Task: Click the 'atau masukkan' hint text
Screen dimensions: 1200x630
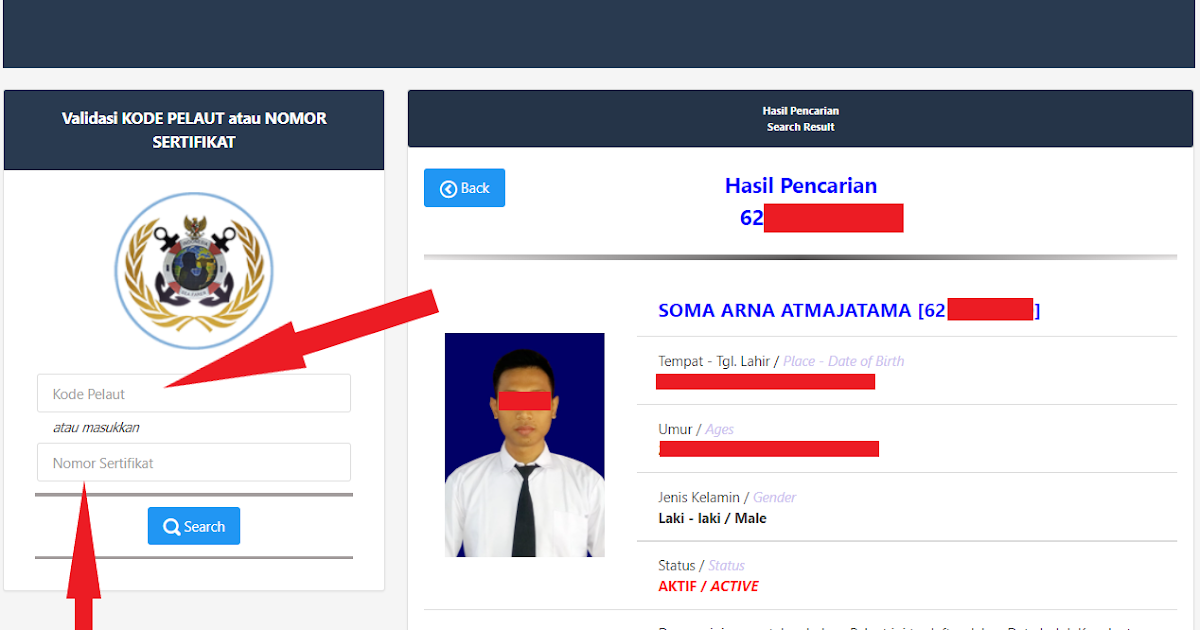Action: 96,427
